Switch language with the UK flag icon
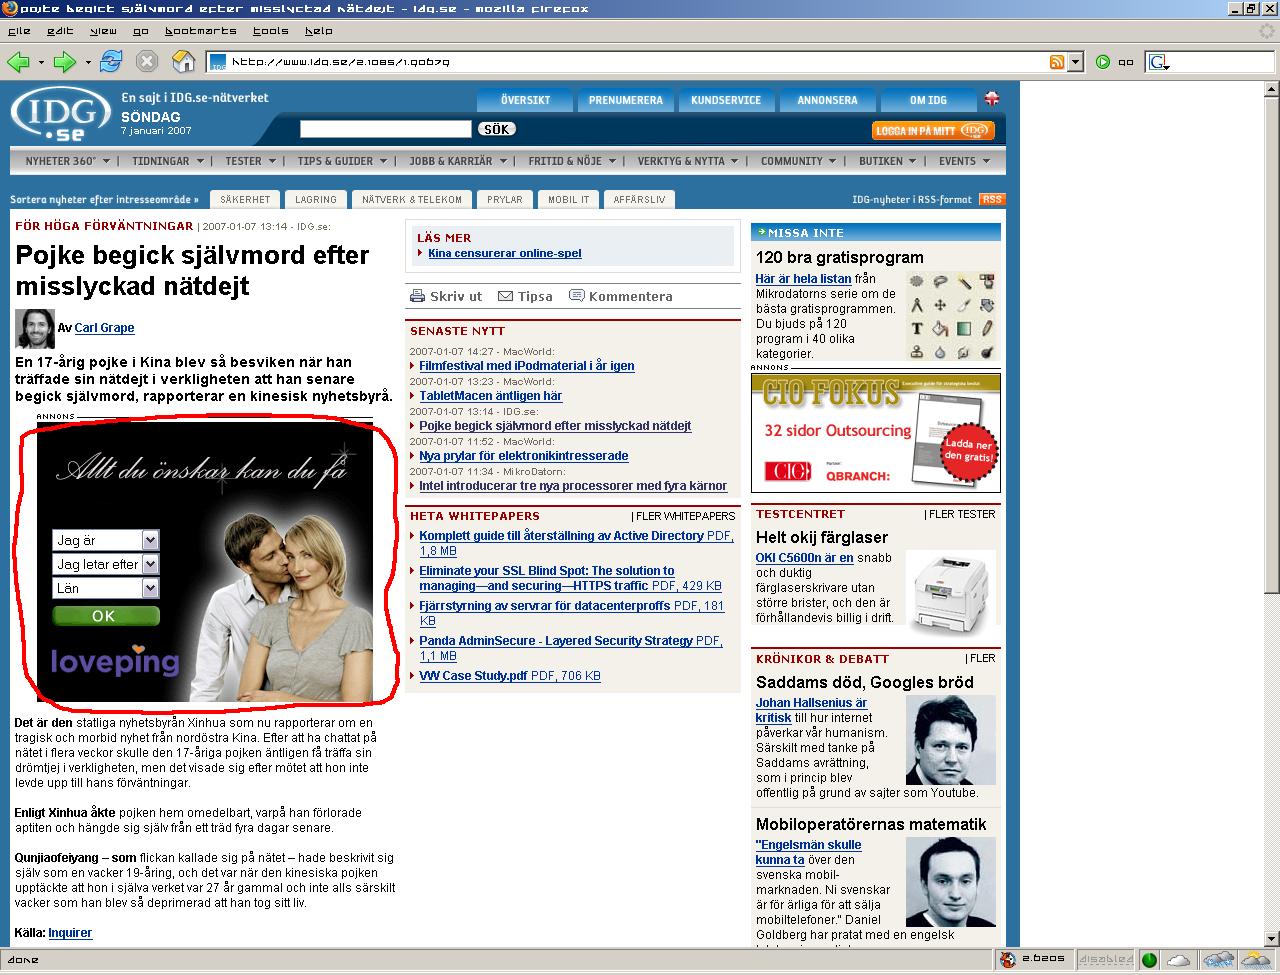 992,99
